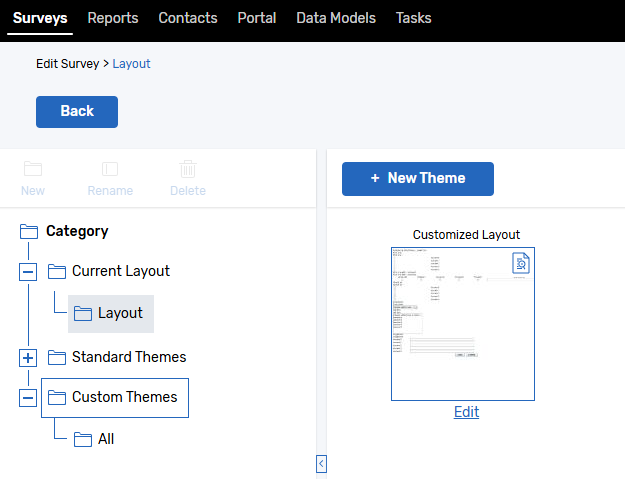This screenshot has width=625, height=479.
Task: Click the Edit link under Customized Layout
Action: pyautogui.click(x=466, y=412)
